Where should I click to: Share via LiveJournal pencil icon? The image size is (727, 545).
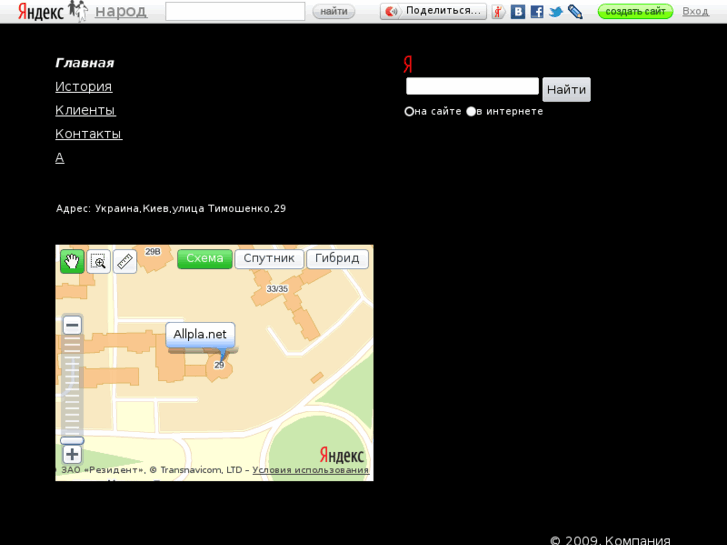click(575, 12)
